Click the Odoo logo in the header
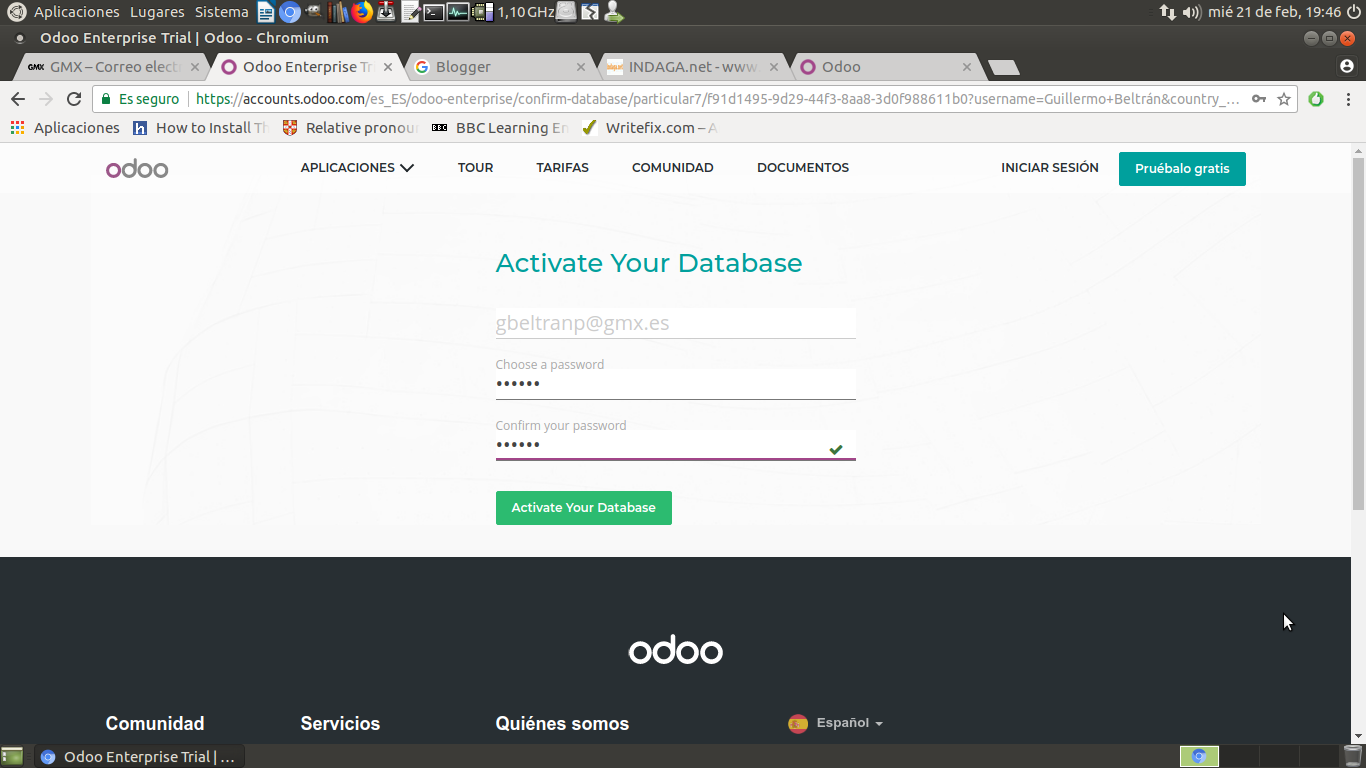This screenshot has height=768, width=1366. 137,168
